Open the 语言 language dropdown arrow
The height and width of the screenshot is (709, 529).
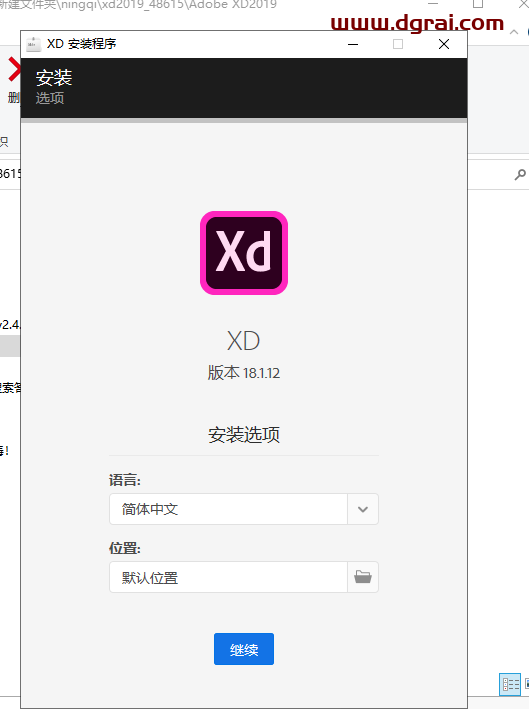(x=363, y=509)
